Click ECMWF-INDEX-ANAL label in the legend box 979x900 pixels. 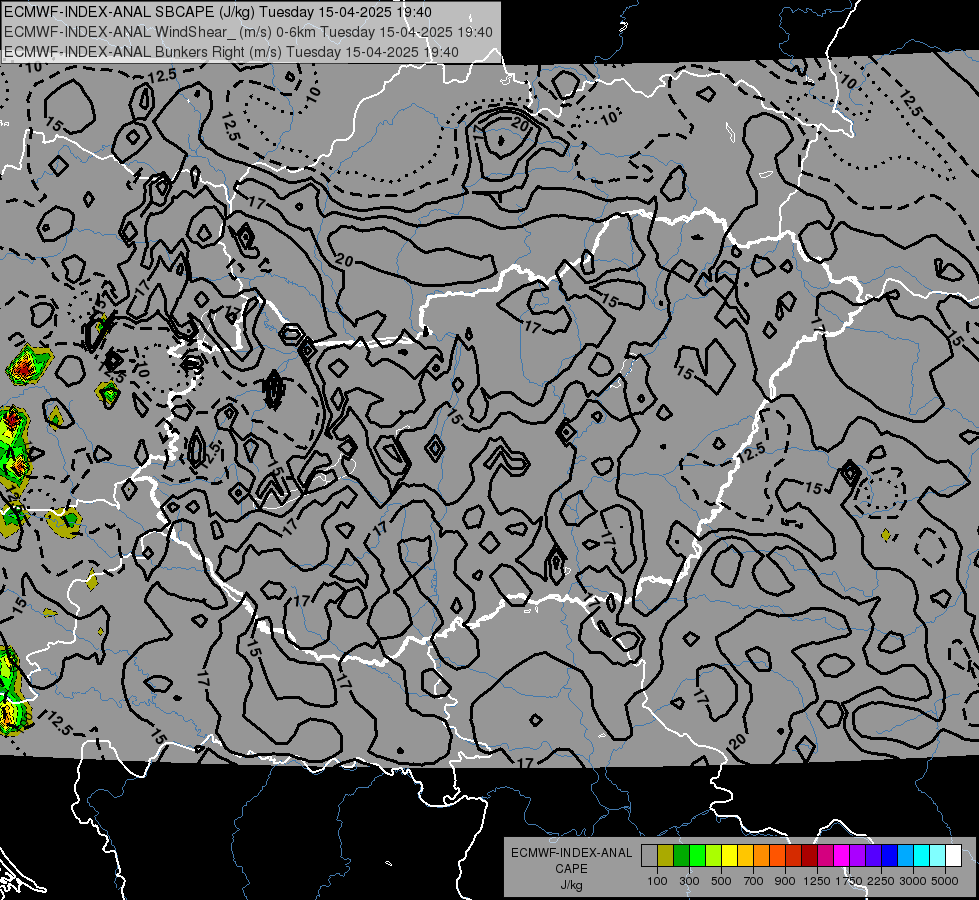pyautogui.click(x=571, y=853)
